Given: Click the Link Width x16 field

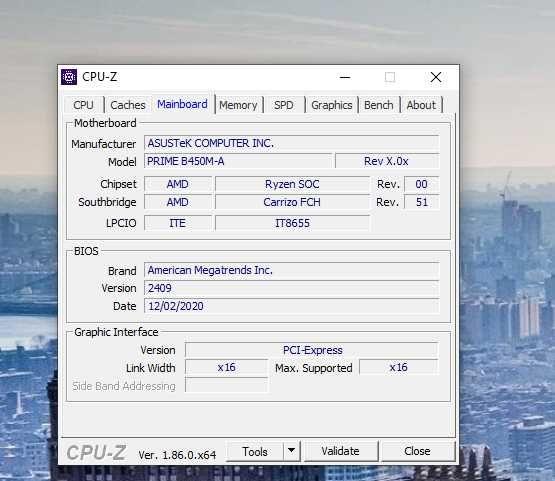Looking at the screenshot, I should [x=227, y=367].
